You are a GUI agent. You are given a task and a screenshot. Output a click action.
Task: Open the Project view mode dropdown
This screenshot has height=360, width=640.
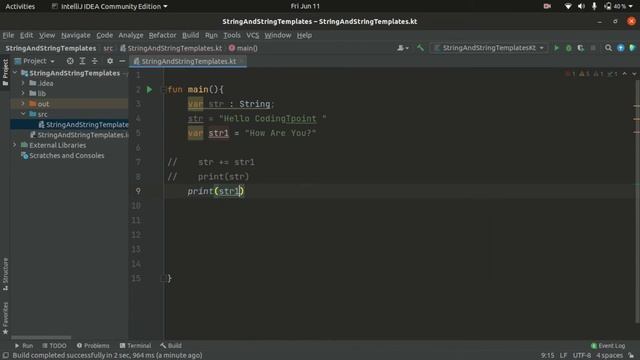coord(34,61)
